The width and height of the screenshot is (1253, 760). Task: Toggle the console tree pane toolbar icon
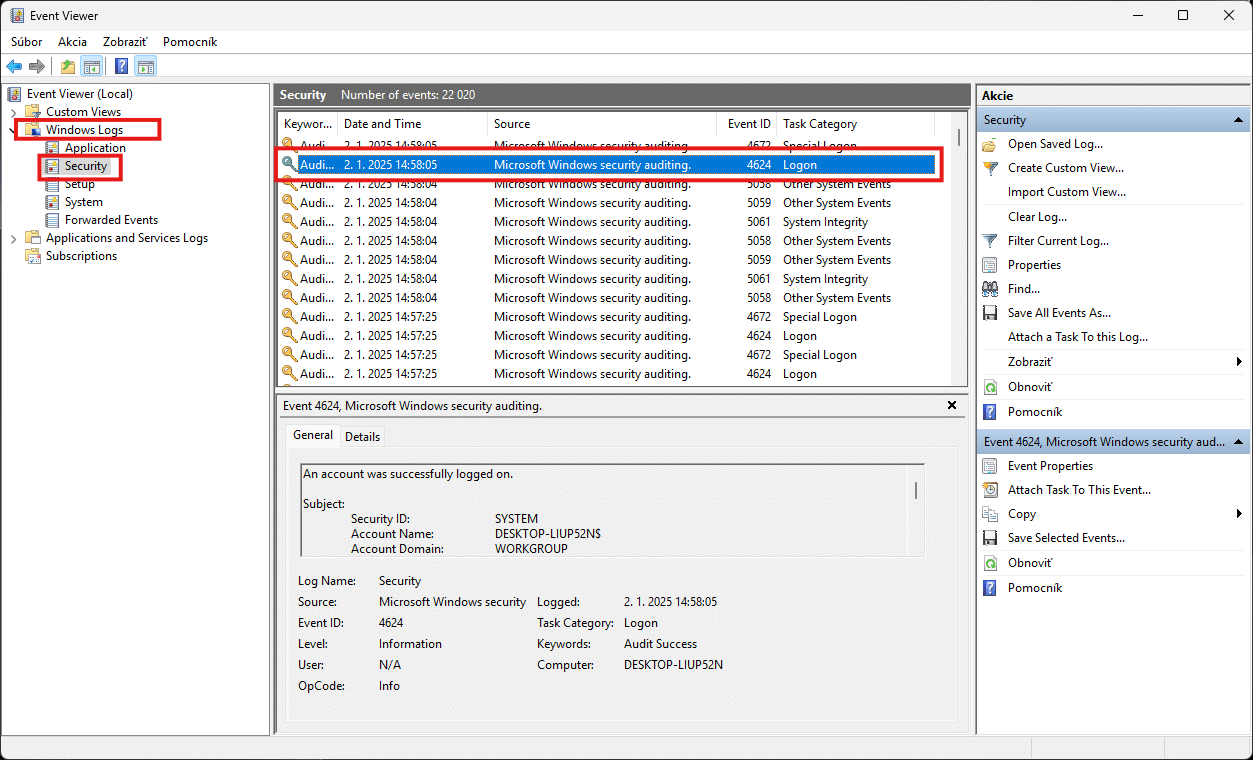(x=92, y=67)
